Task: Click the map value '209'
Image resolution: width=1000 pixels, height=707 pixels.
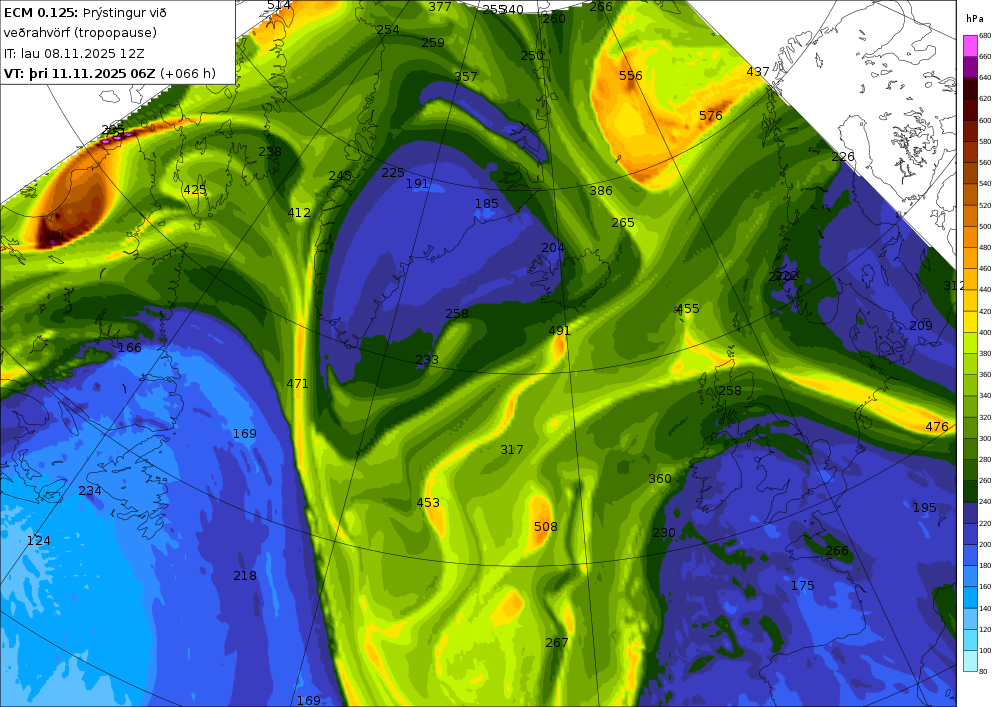Action: pyautogui.click(x=921, y=326)
